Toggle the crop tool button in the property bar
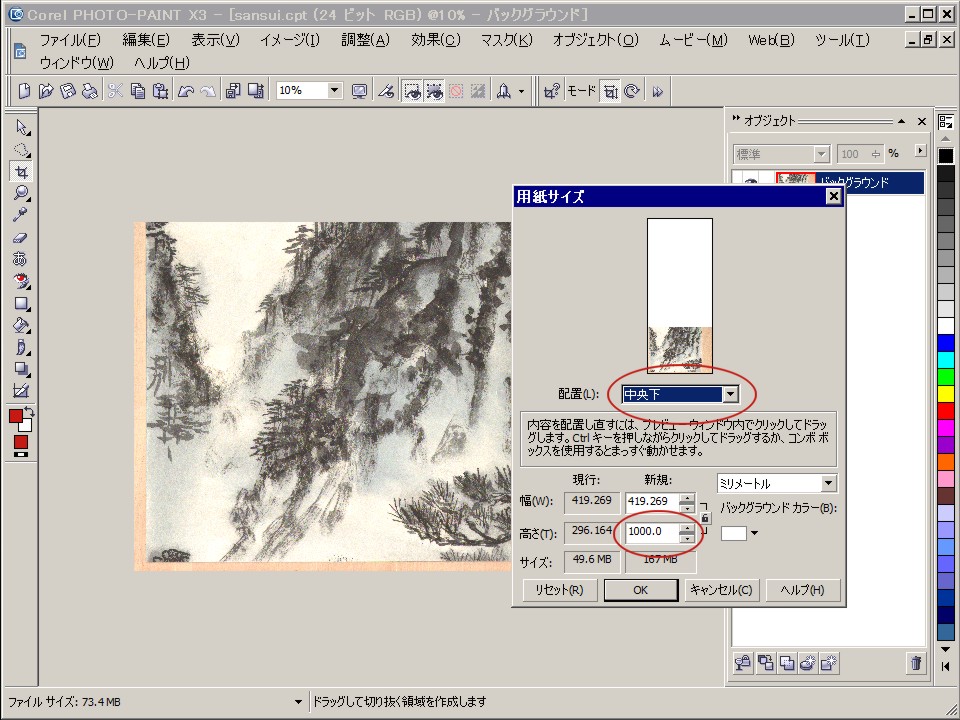 click(x=610, y=91)
